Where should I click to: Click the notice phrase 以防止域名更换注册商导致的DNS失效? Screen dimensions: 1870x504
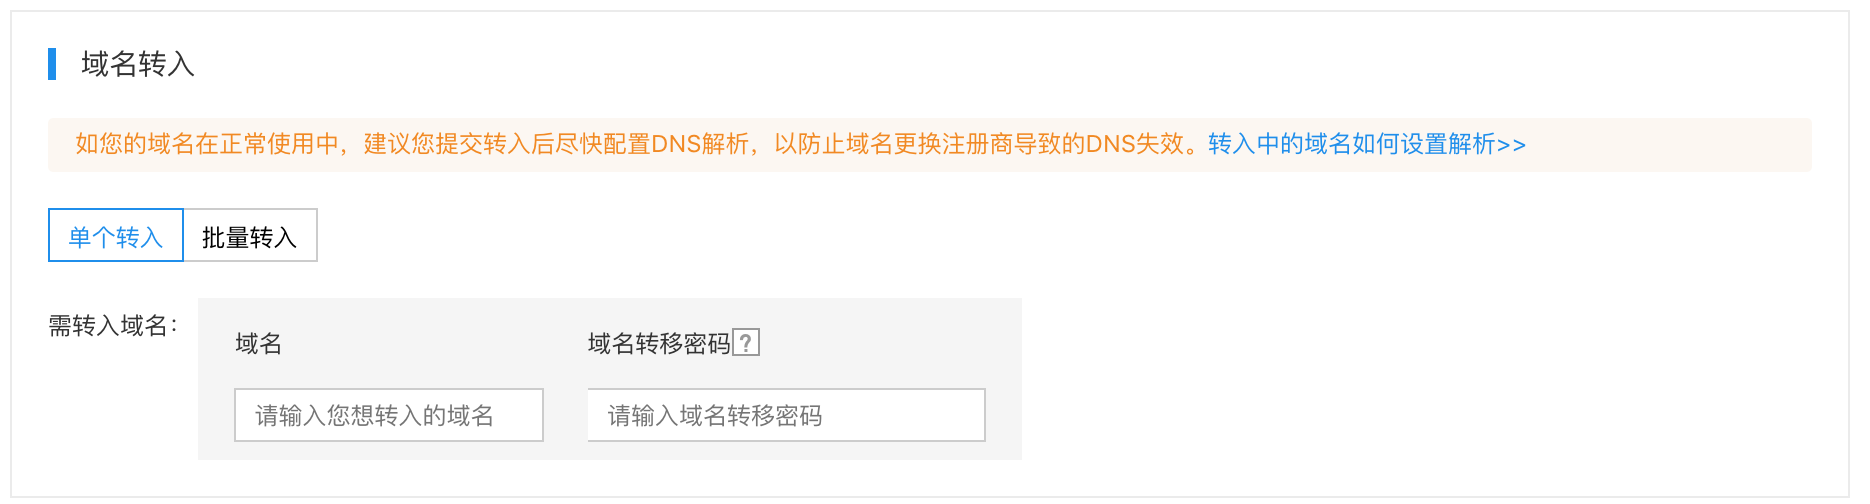coord(978,144)
